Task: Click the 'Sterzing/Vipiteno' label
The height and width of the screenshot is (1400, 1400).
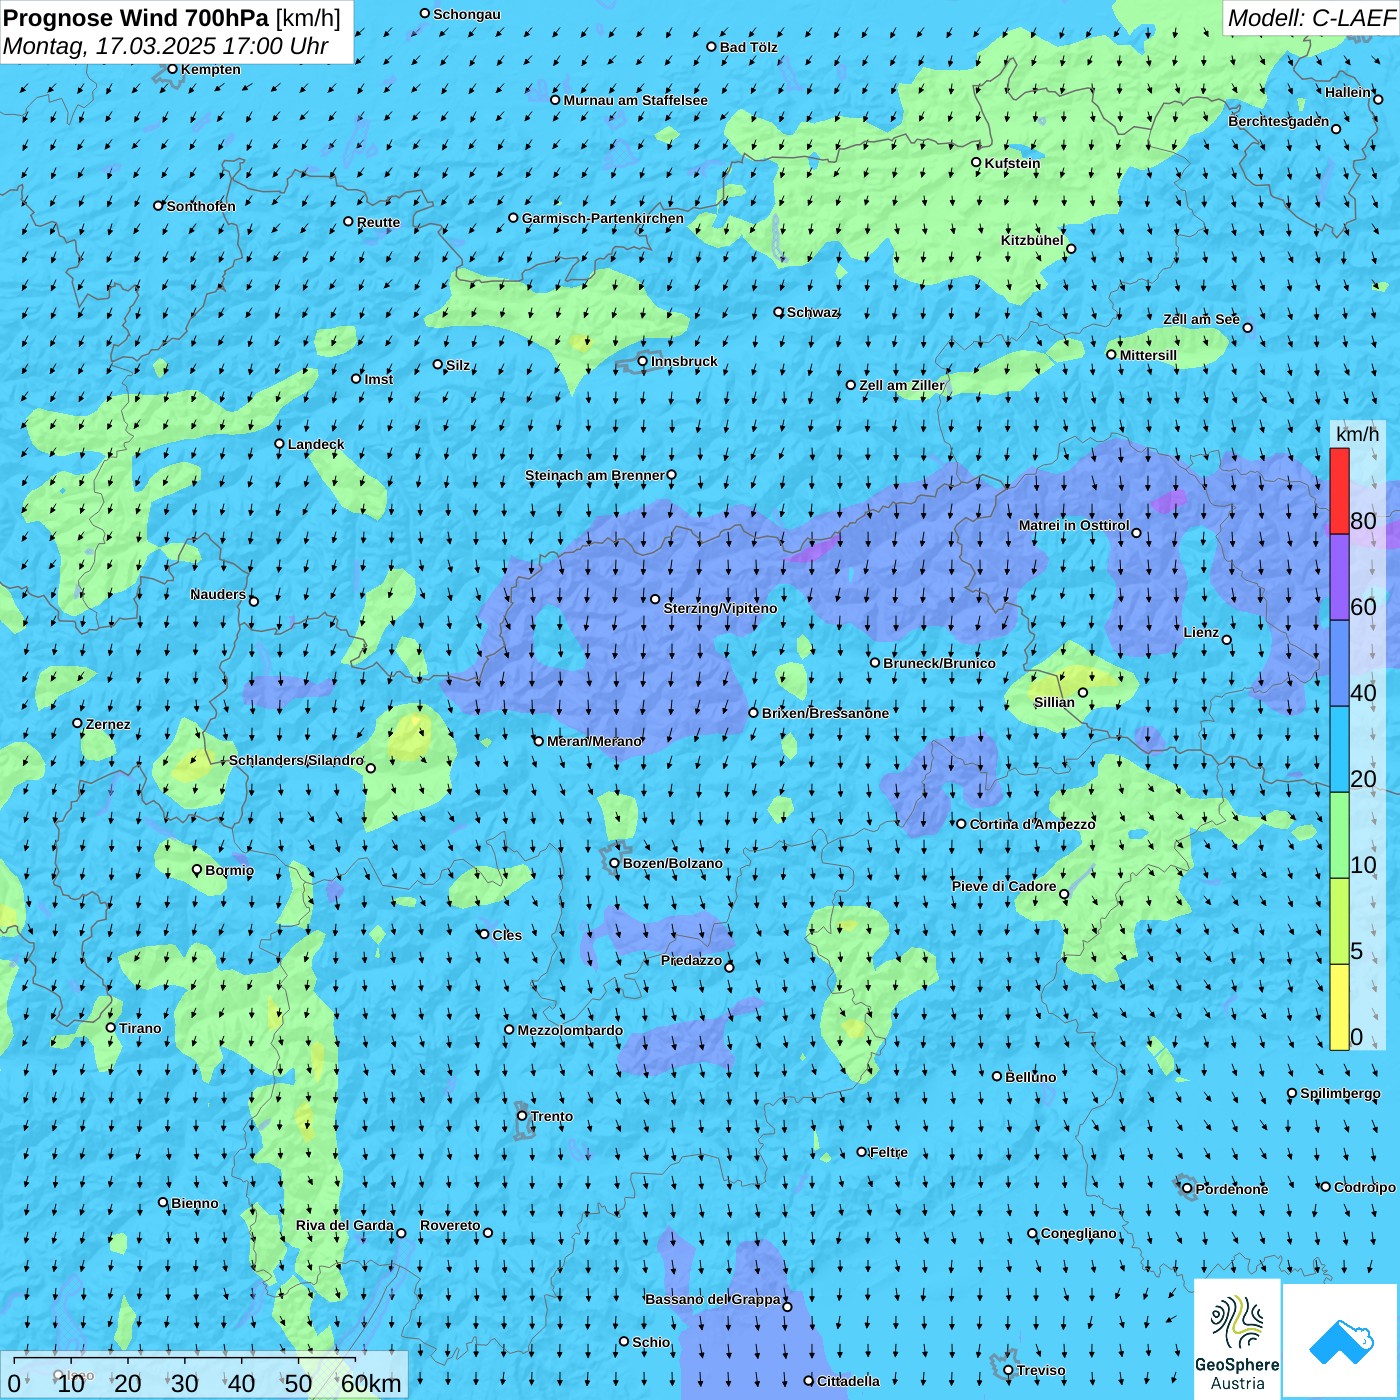Action: pos(720,608)
